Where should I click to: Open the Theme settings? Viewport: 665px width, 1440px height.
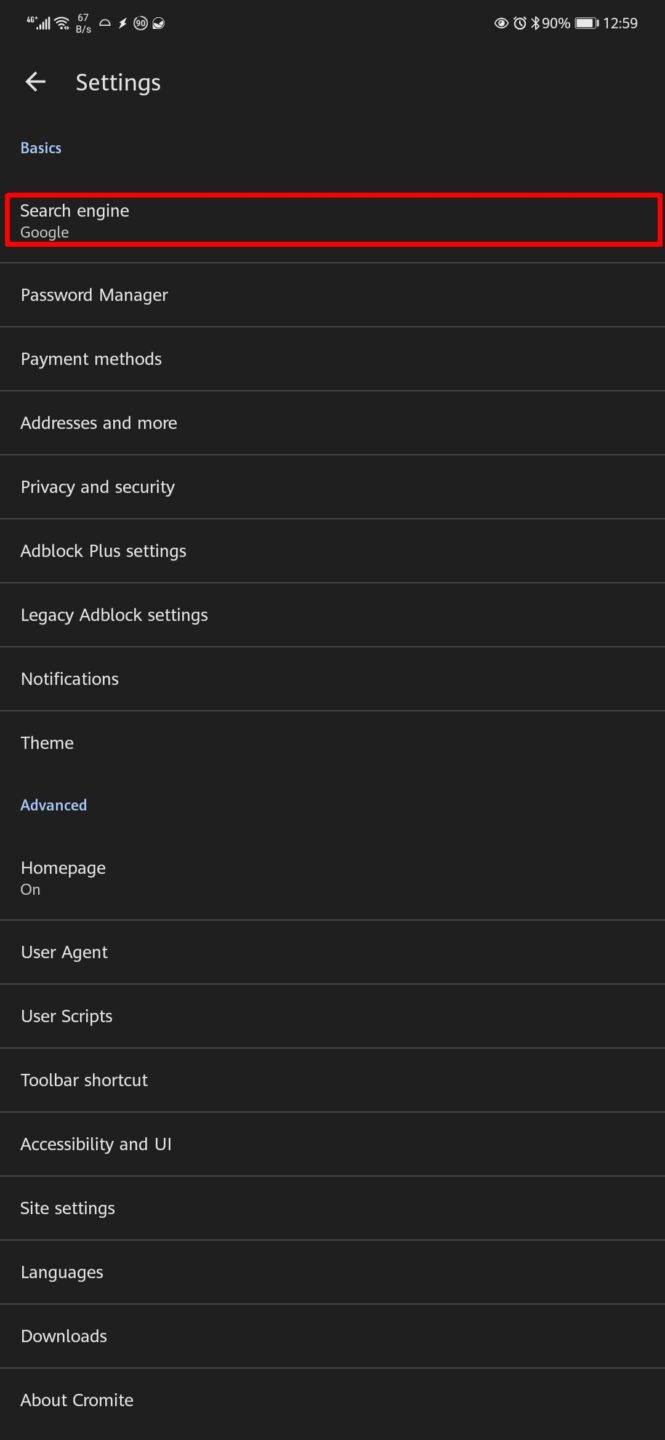pyautogui.click(x=332, y=742)
